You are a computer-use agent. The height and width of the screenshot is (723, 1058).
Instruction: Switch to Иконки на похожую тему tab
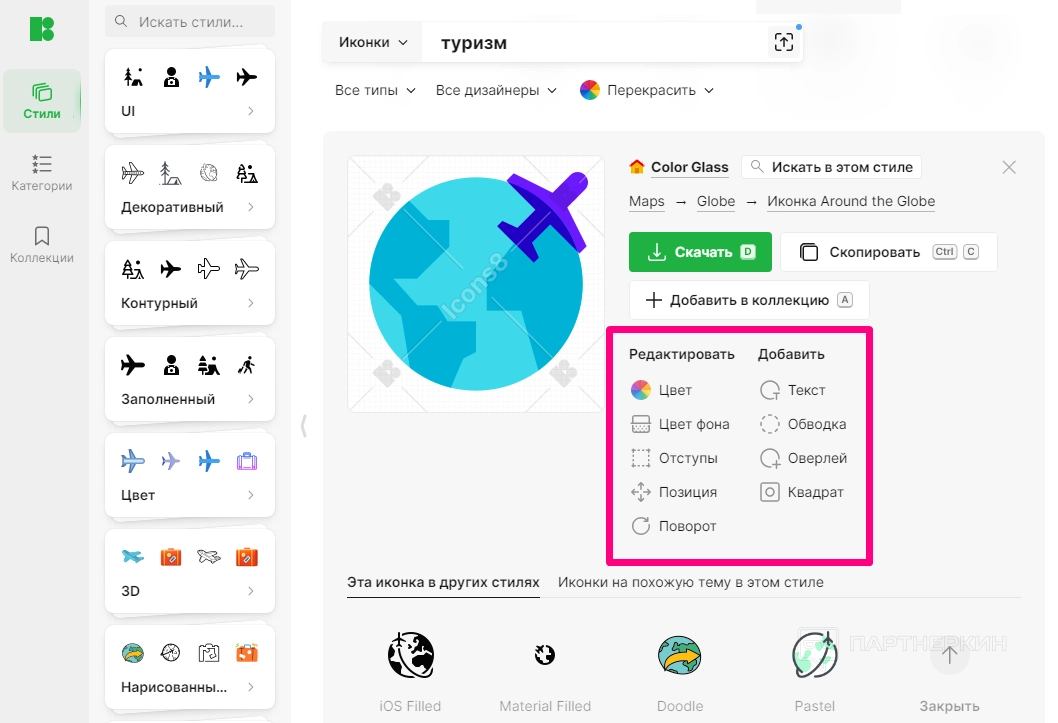[690, 582]
